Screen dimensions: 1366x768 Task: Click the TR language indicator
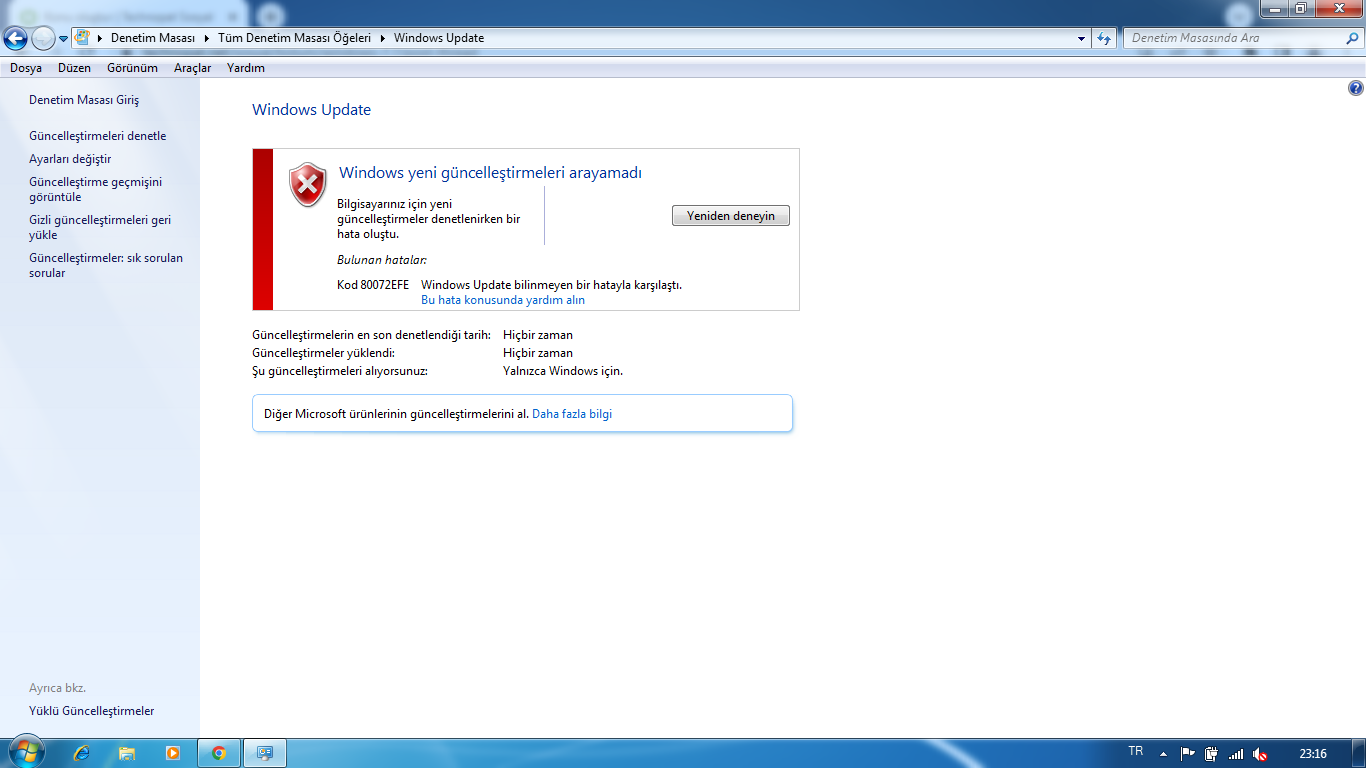1135,751
